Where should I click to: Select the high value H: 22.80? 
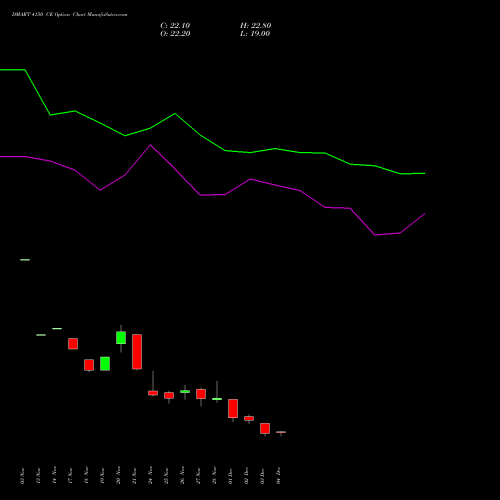click(x=255, y=26)
